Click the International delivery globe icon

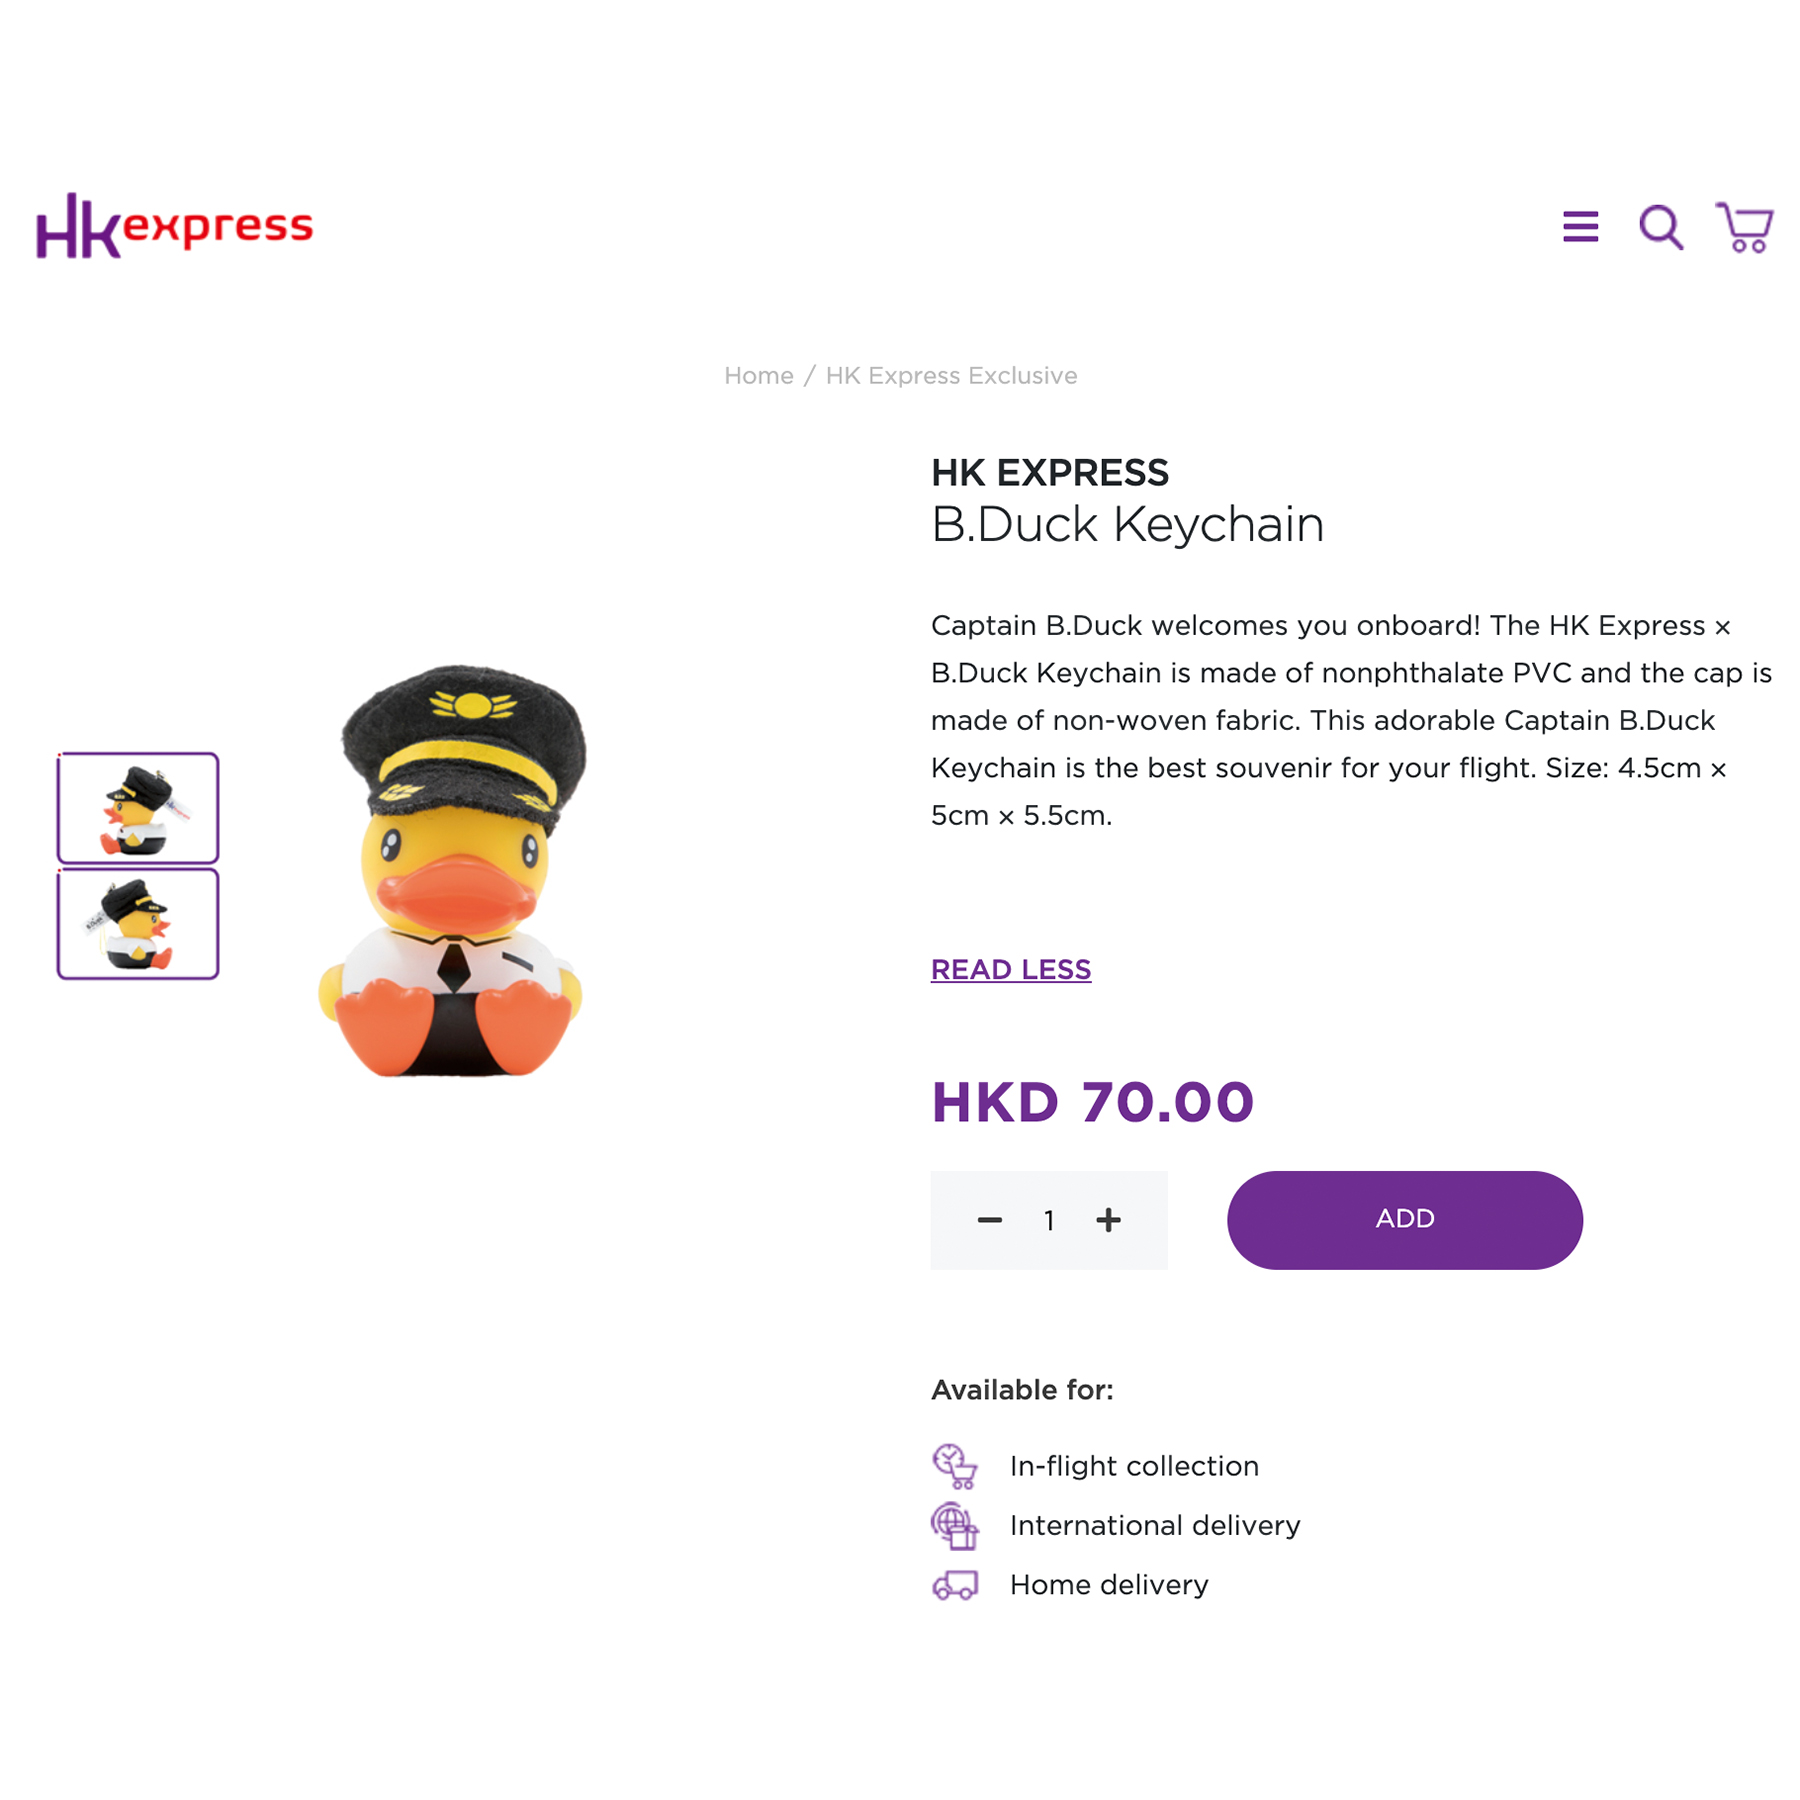point(955,1526)
